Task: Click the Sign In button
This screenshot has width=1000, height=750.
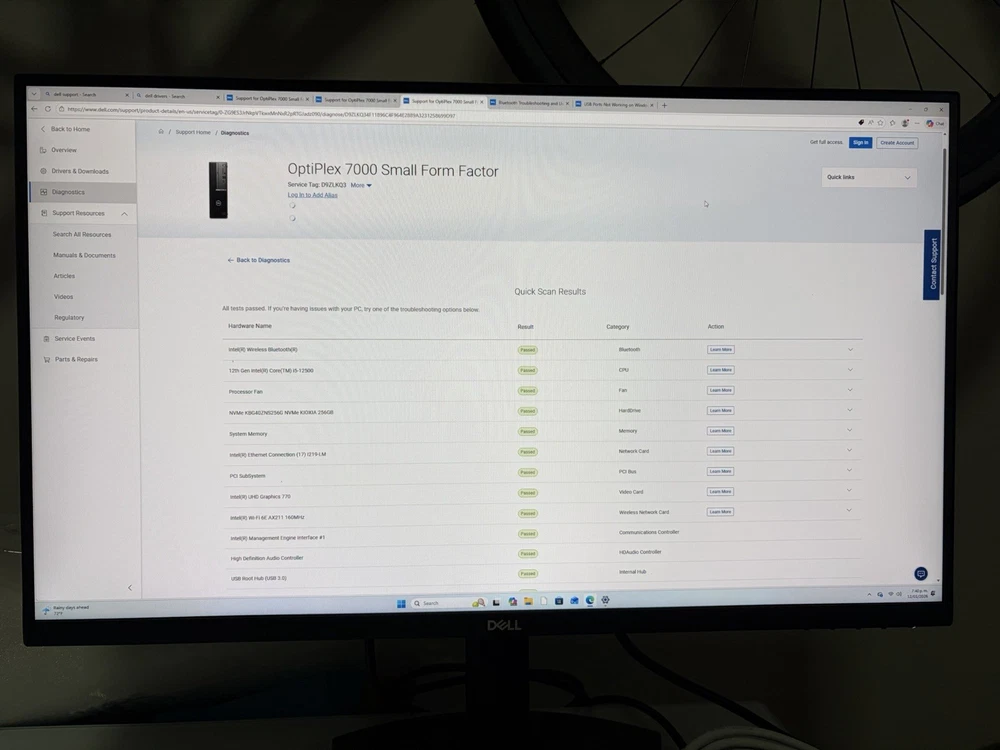Action: pos(860,143)
